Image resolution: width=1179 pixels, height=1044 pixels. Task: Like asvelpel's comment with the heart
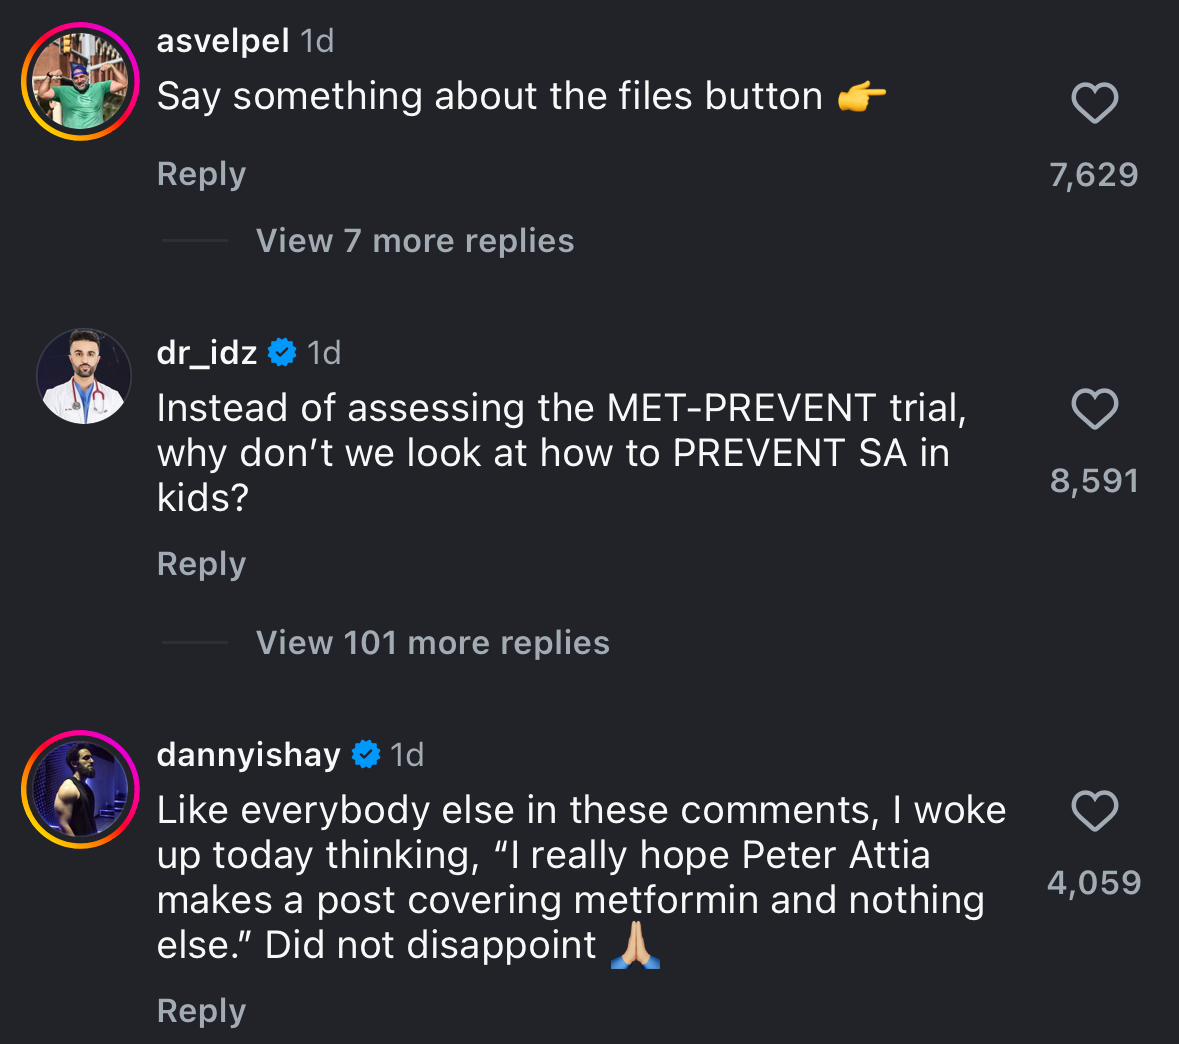point(1094,103)
